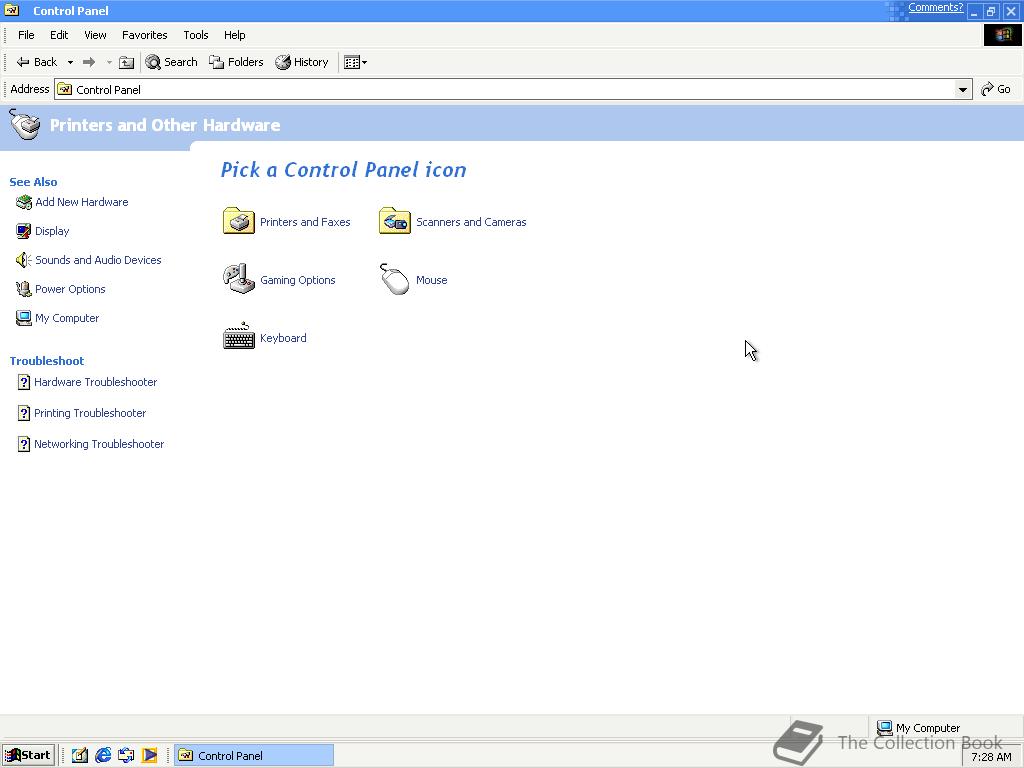The height and width of the screenshot is (768, 1024).
Task: Launch Internet Explorer from quick launch
Action: (103, 756)
